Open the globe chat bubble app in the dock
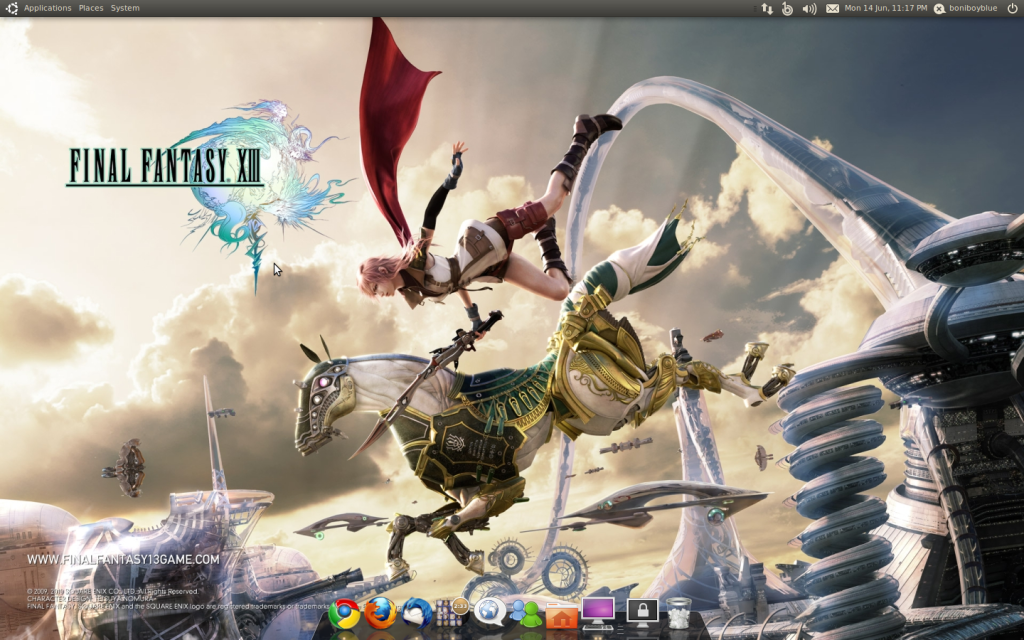The image size is (1024, 640). pos(490,613)
